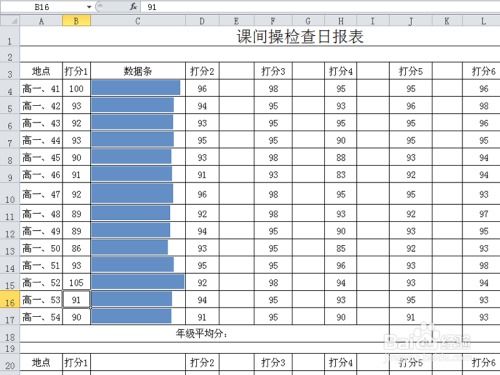500x375 pixels.
Task: Click the 打分2 header in row 20
Action: coord(202,362)
